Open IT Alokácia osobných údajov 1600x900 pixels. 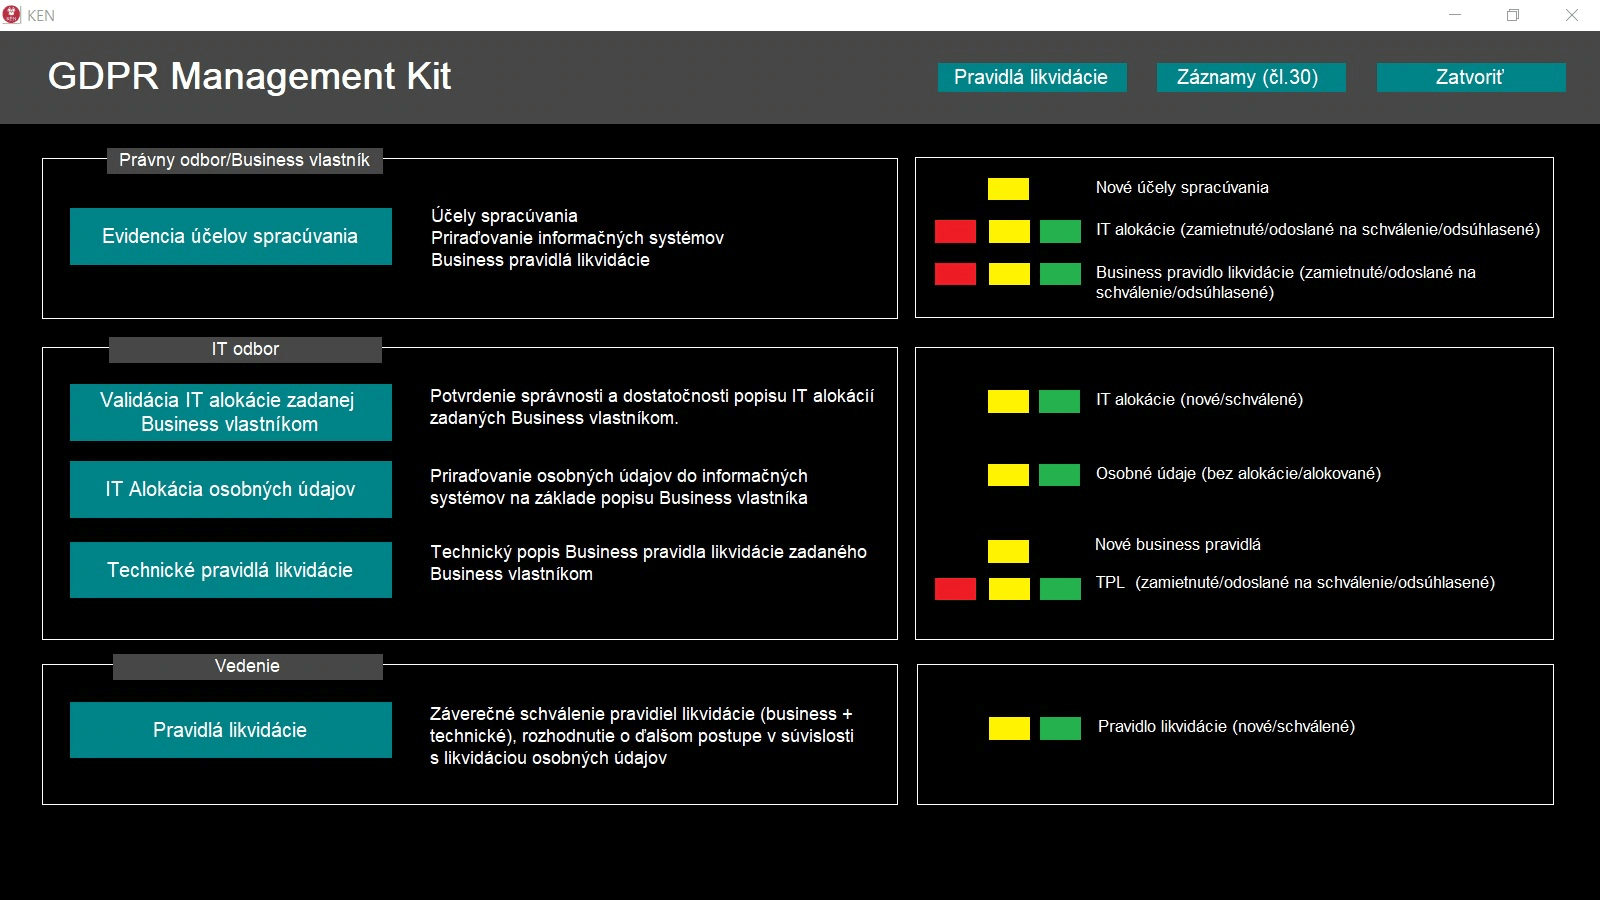coord(230,489)
